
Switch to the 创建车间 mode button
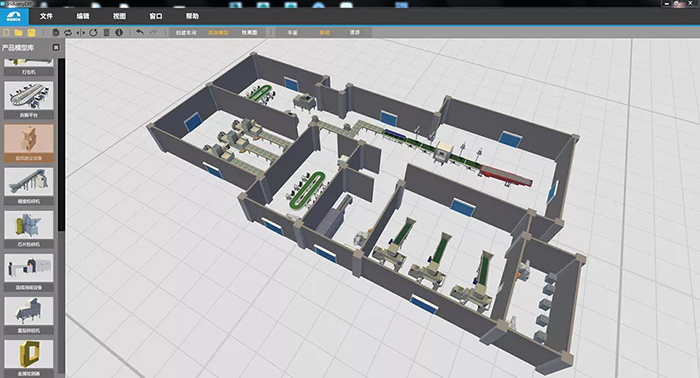pos(186,33)
